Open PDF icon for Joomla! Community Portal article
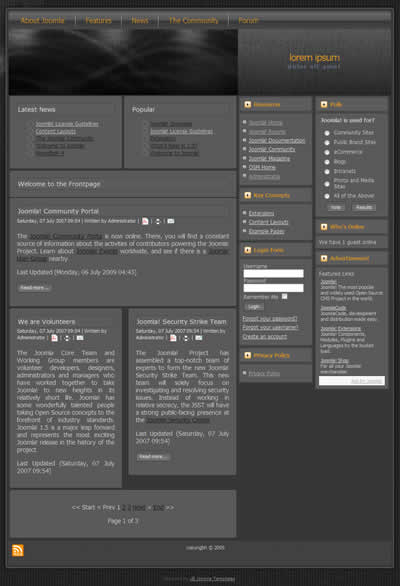The width and height of the screenshot is (400, 586). point(145,221)
